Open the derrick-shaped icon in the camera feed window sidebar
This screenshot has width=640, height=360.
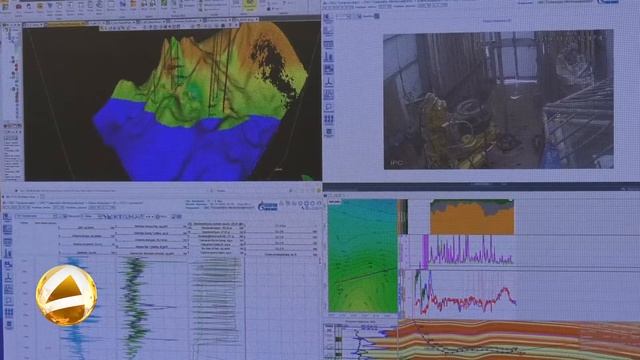(329, 57)
